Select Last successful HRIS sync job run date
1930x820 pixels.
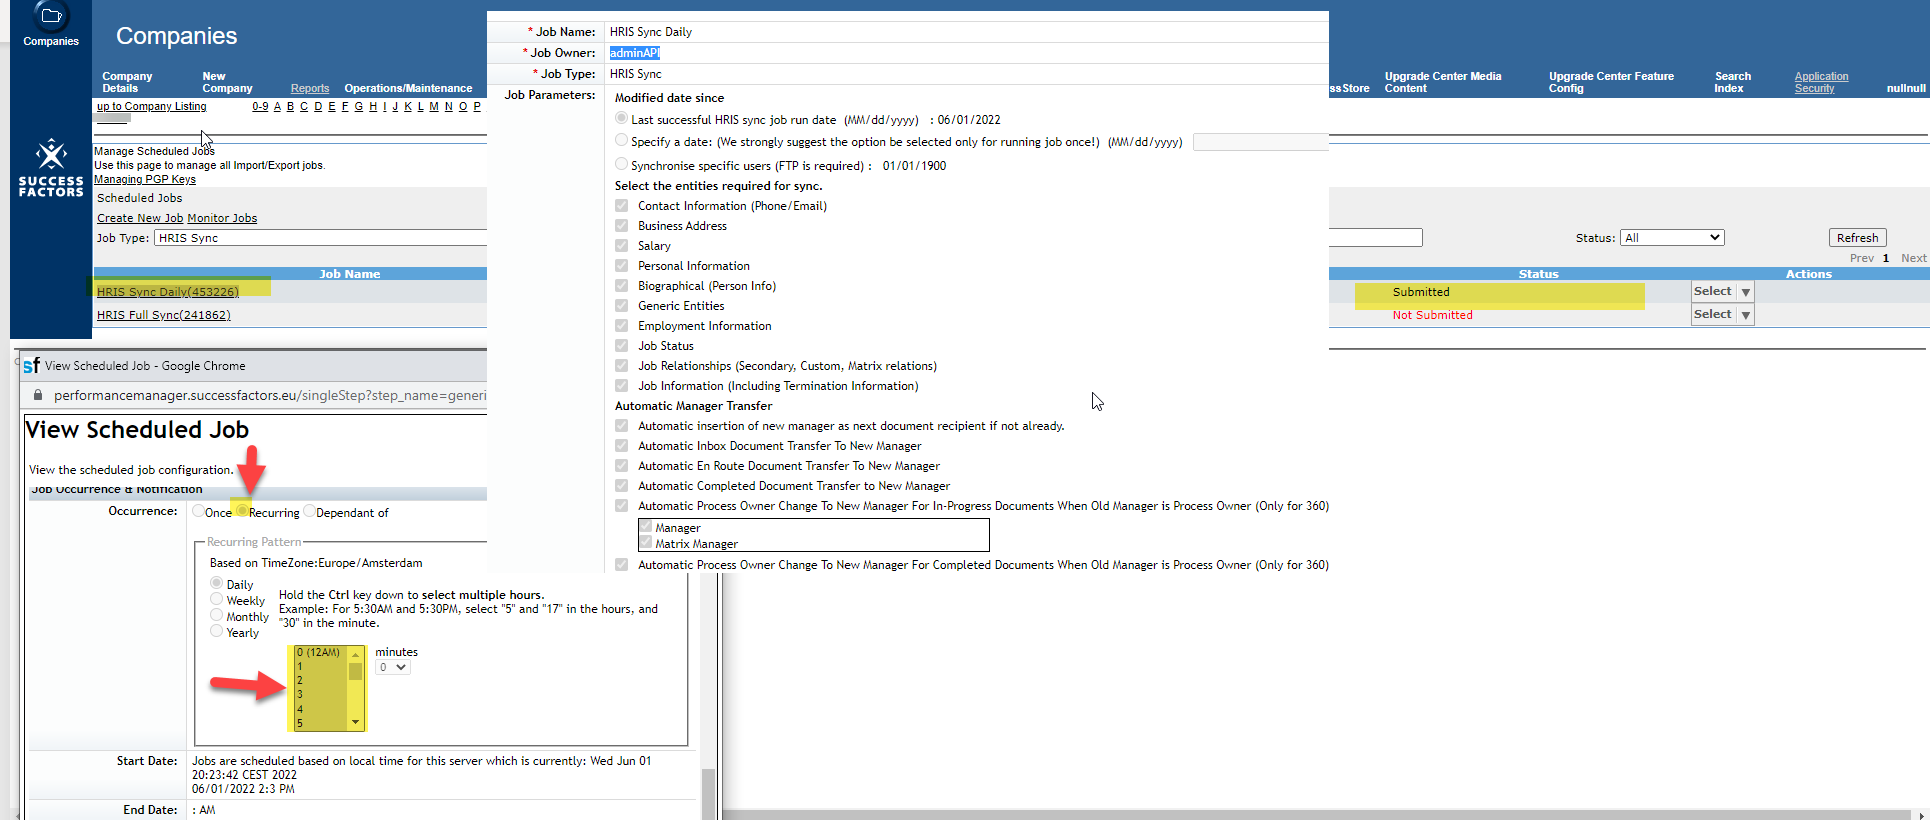point(621,118)
